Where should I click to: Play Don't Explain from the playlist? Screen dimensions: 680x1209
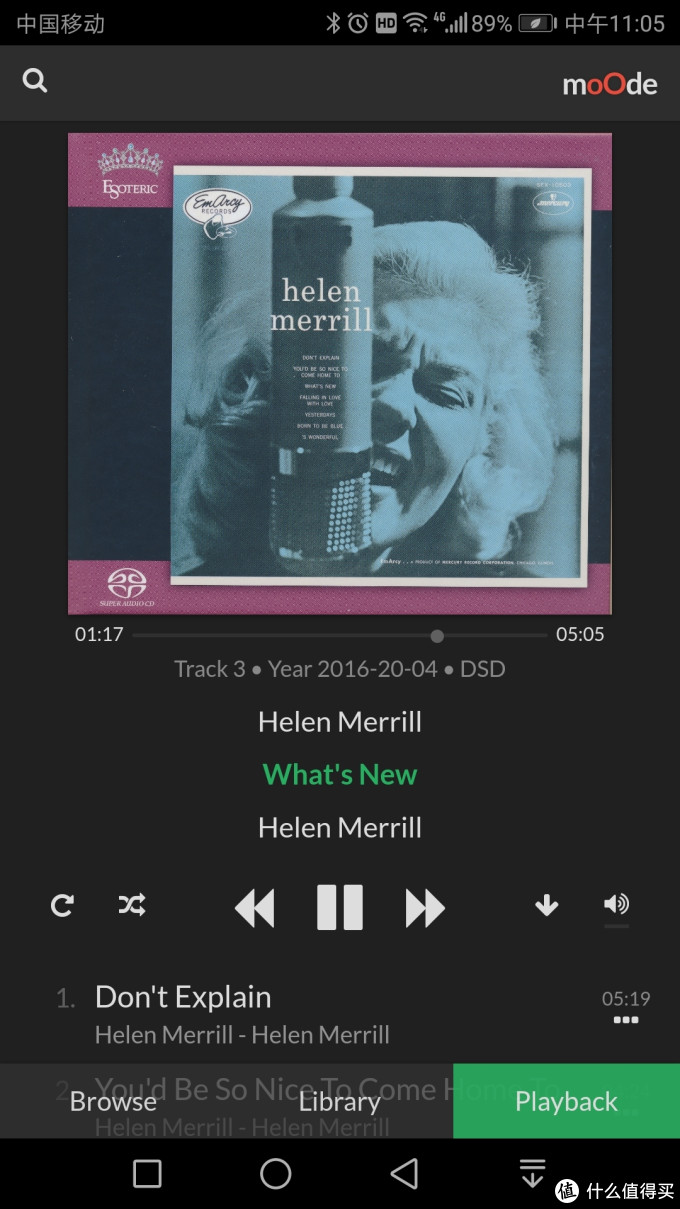tap(183, 997)
